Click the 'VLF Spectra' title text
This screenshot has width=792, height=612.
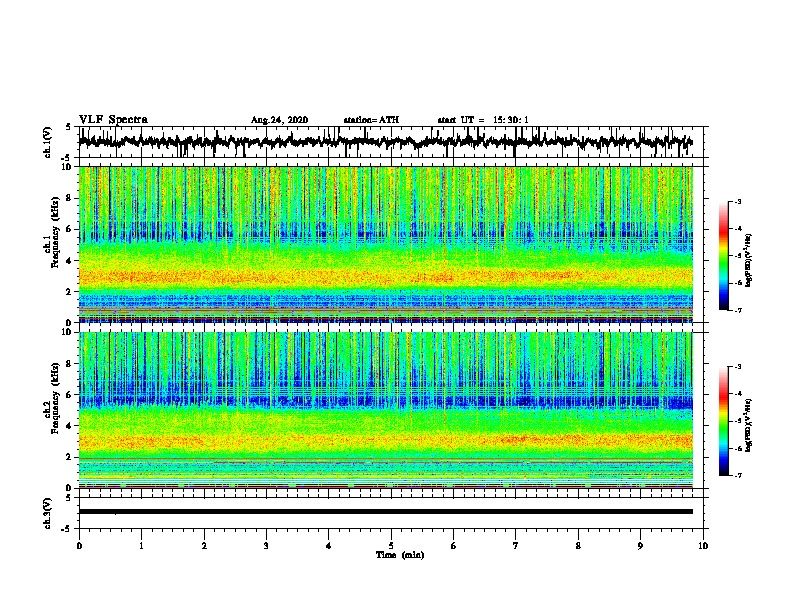113,120
